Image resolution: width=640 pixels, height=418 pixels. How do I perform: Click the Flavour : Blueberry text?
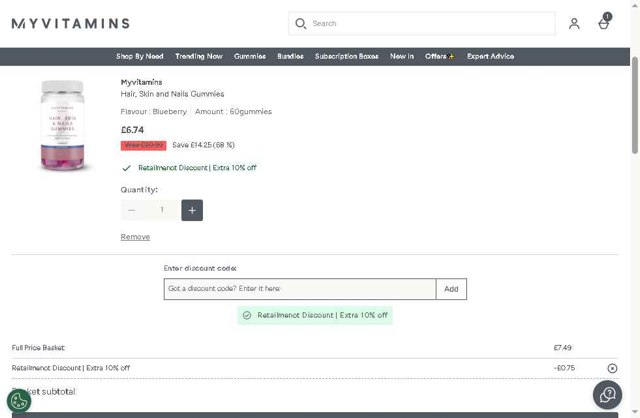(x=153, y=111)
